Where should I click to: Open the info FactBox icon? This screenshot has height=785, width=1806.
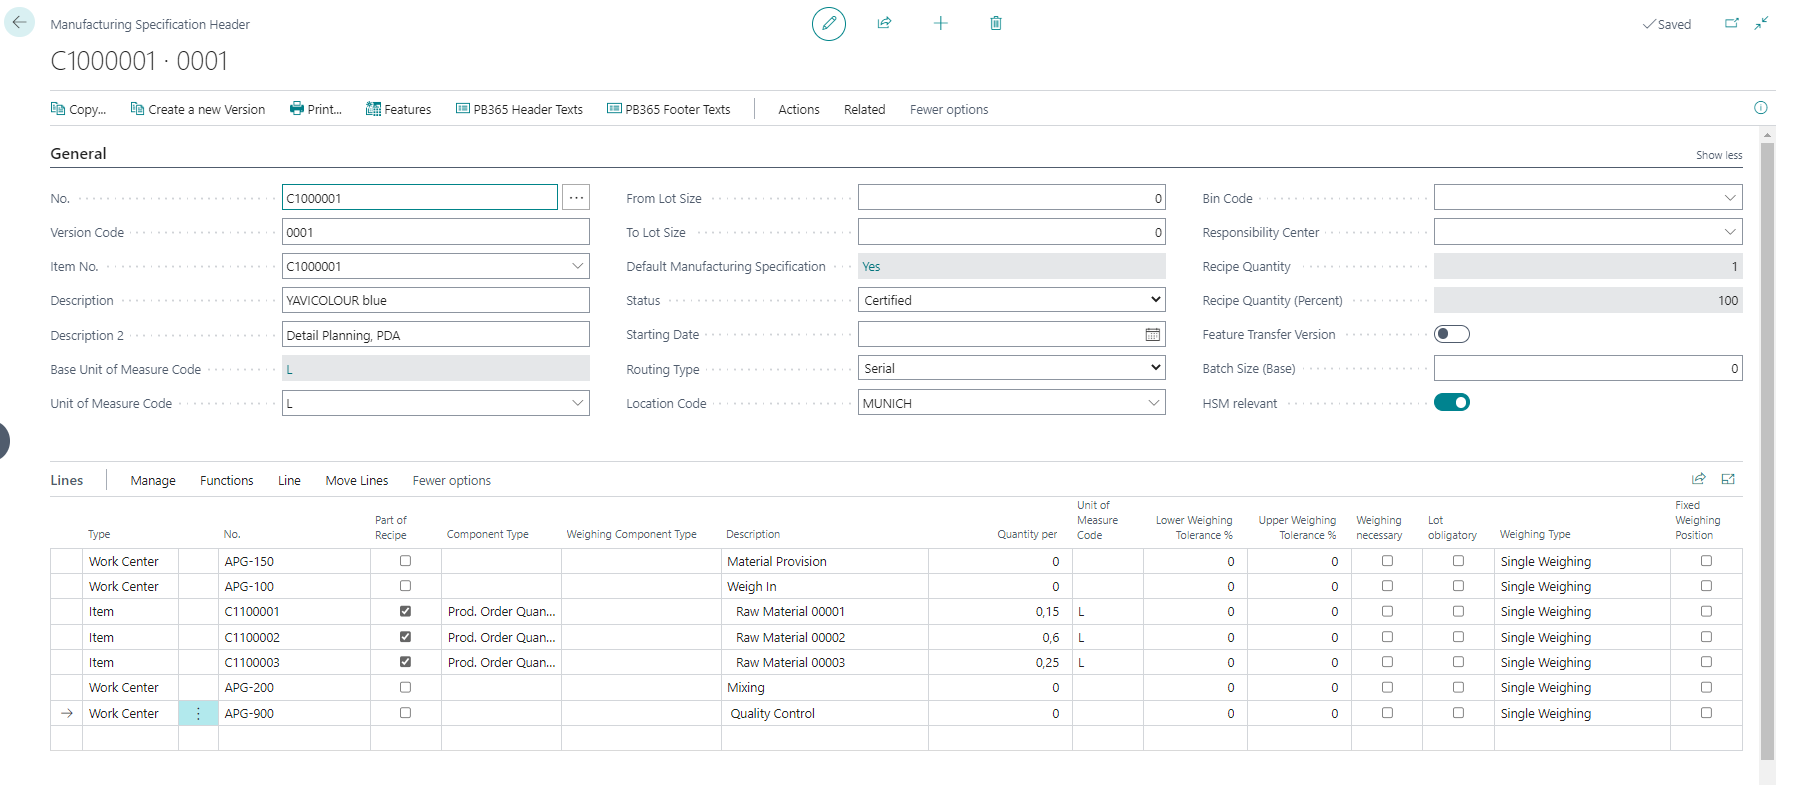pos(1761,108)
